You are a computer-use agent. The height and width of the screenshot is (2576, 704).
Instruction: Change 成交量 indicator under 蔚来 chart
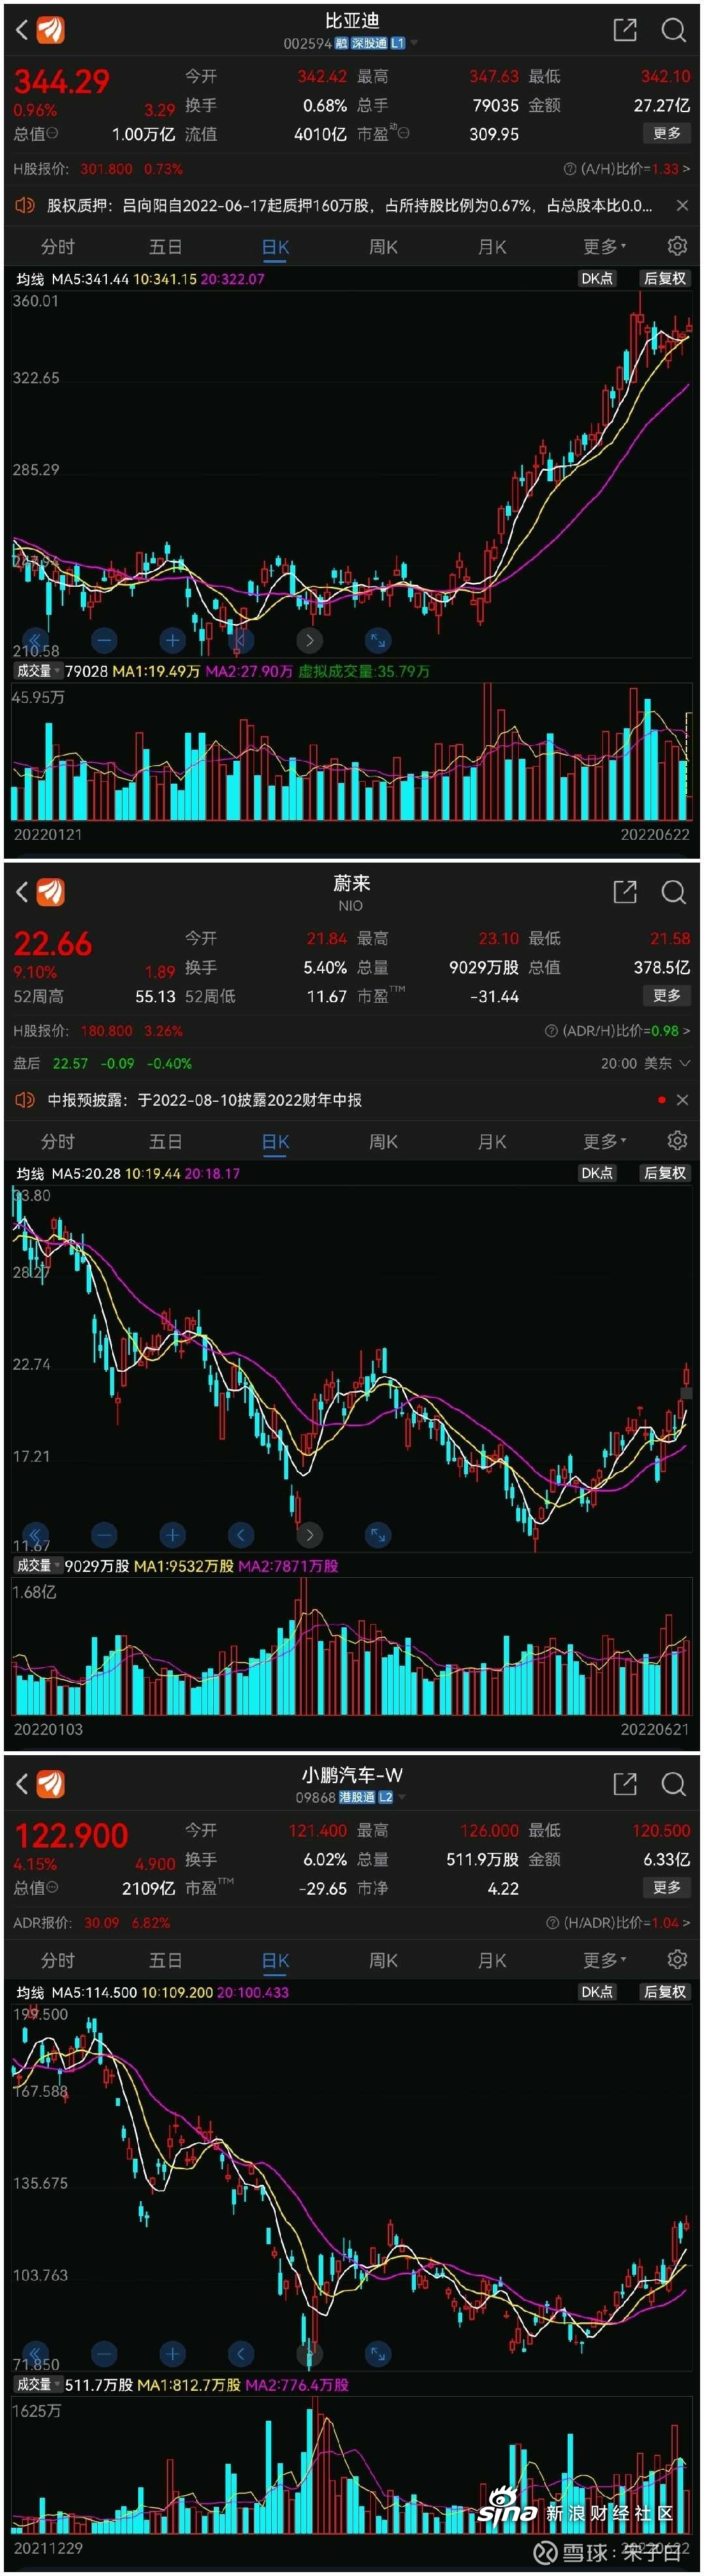[38, 1566]
